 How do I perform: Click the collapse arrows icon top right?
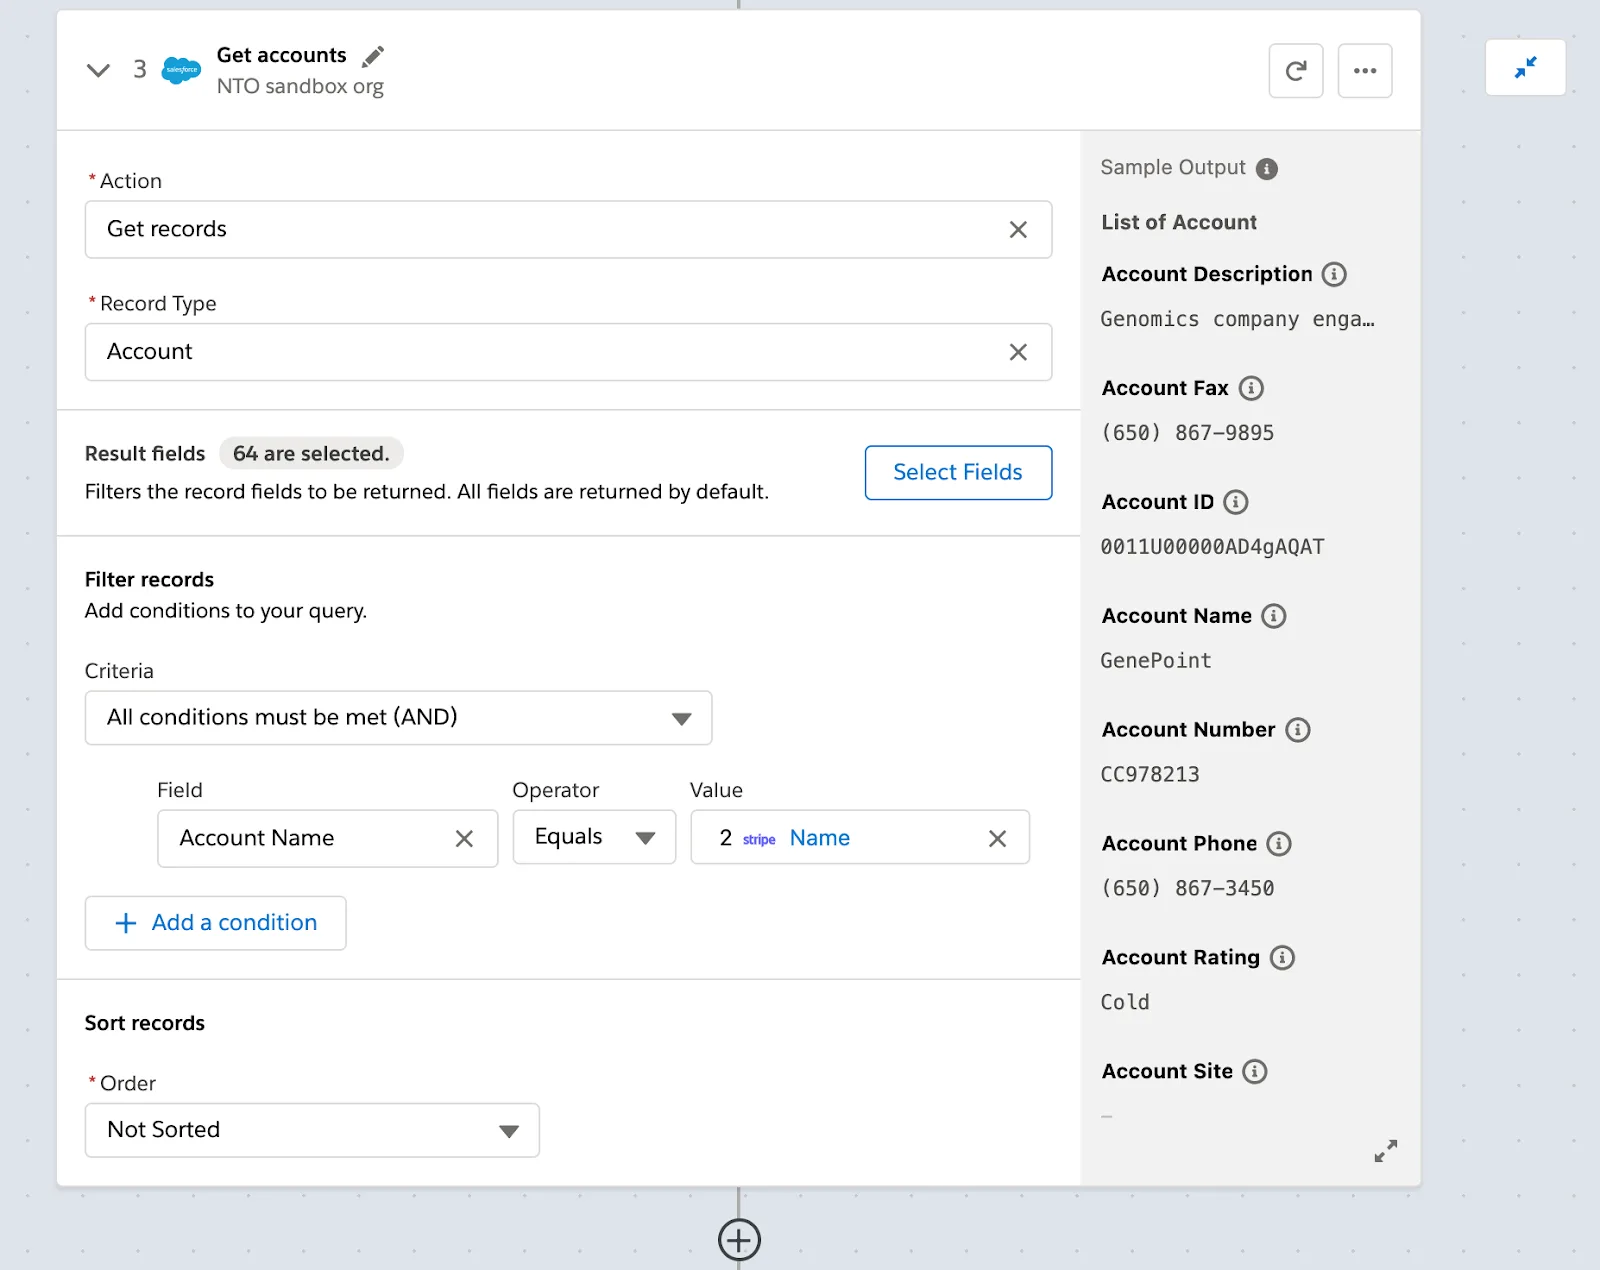tap(1525, 67)
